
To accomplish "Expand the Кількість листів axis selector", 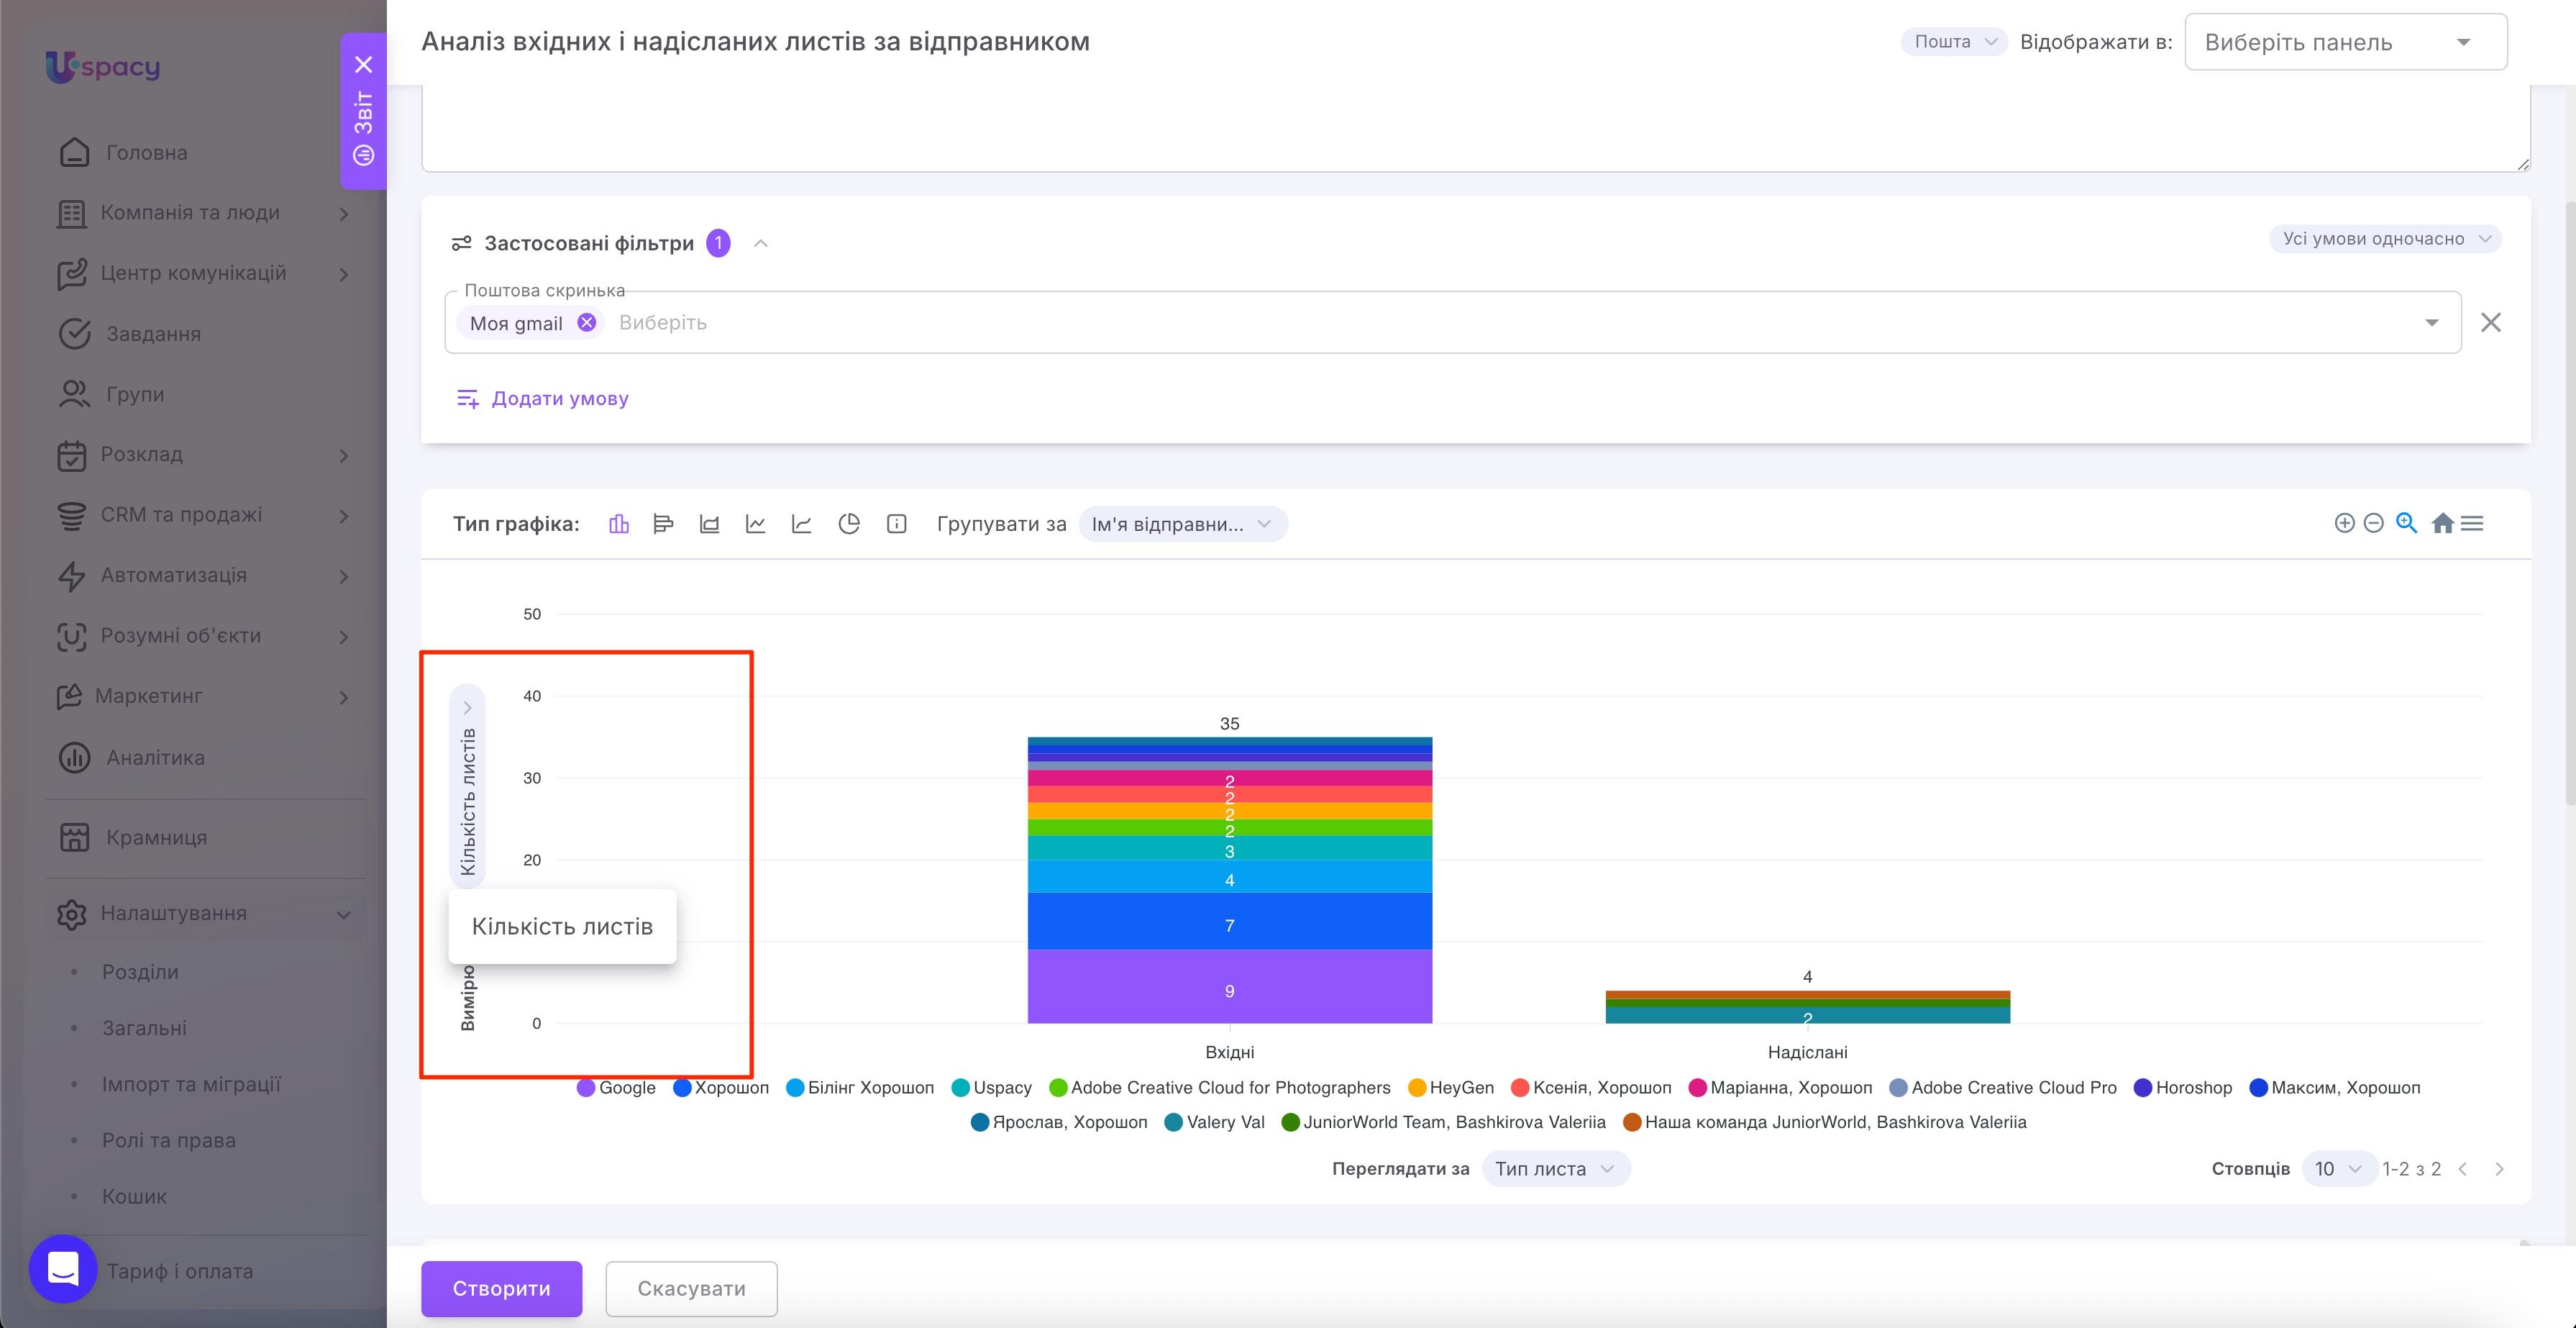I will pos(467,787).
